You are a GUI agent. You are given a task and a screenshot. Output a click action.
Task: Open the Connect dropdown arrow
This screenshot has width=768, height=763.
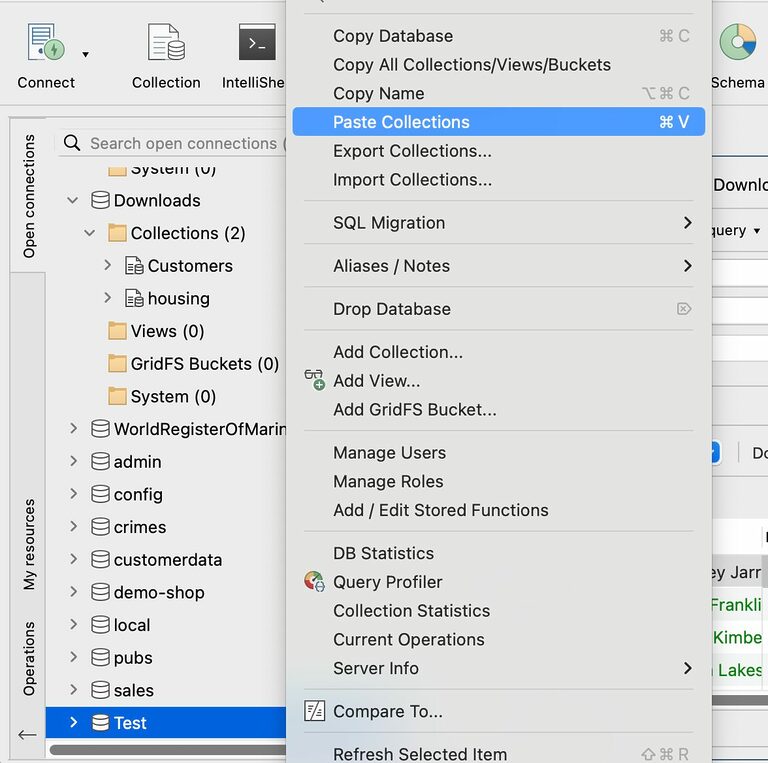coord(85,55)
